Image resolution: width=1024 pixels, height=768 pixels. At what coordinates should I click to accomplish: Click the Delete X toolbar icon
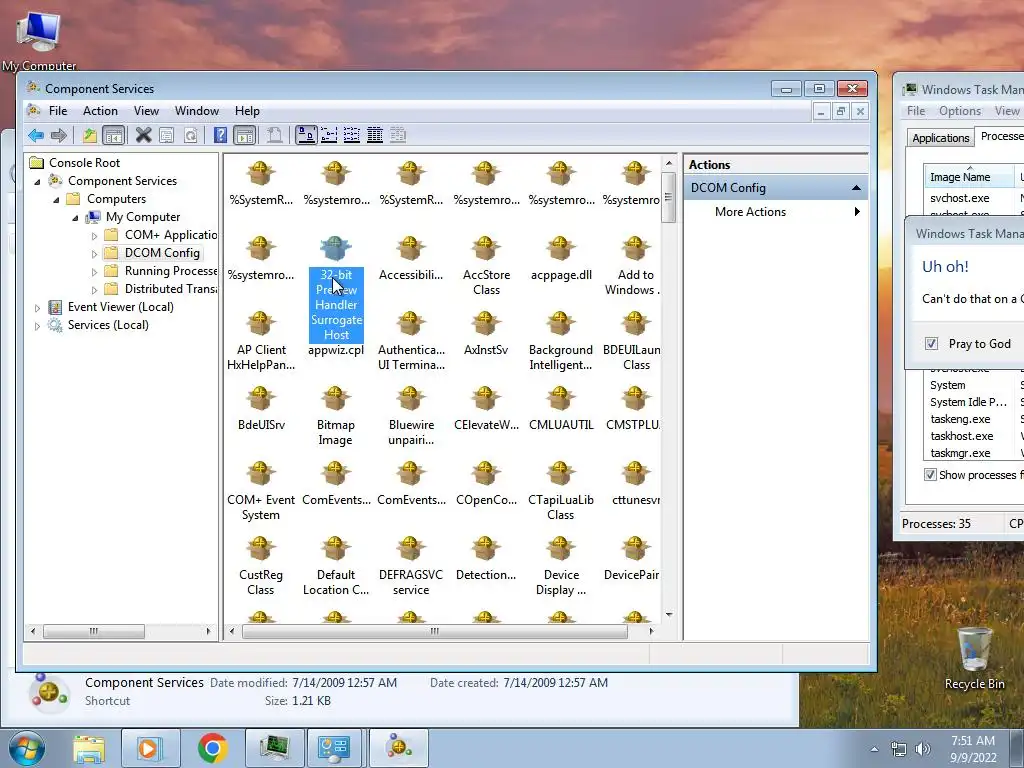pyautogui.click(x=144, y=135)
